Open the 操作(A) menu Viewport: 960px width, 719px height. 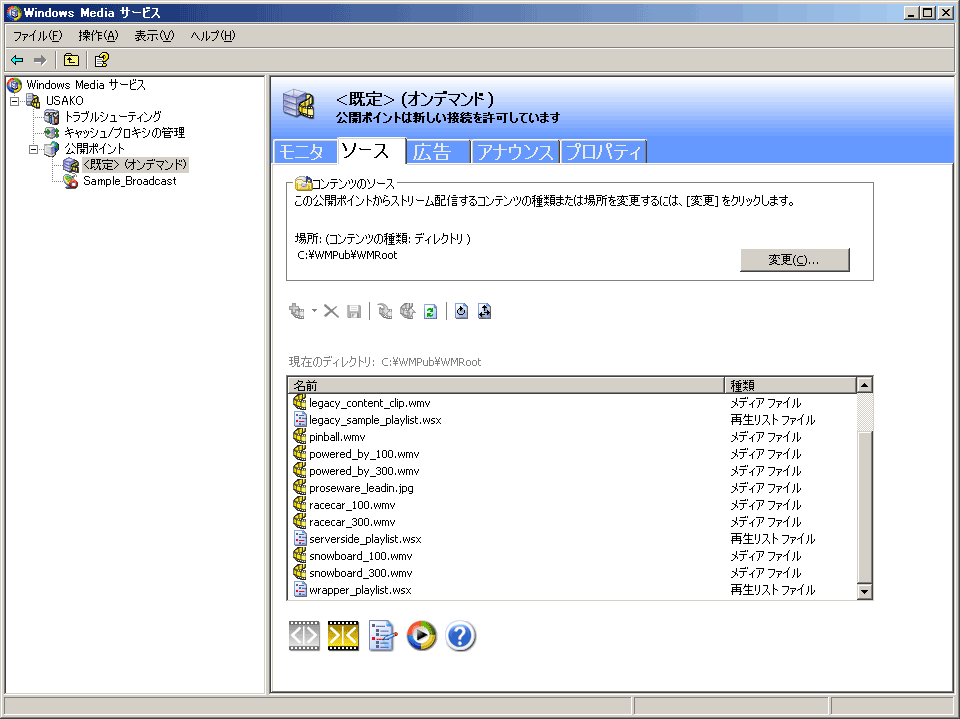pos(98,36)
